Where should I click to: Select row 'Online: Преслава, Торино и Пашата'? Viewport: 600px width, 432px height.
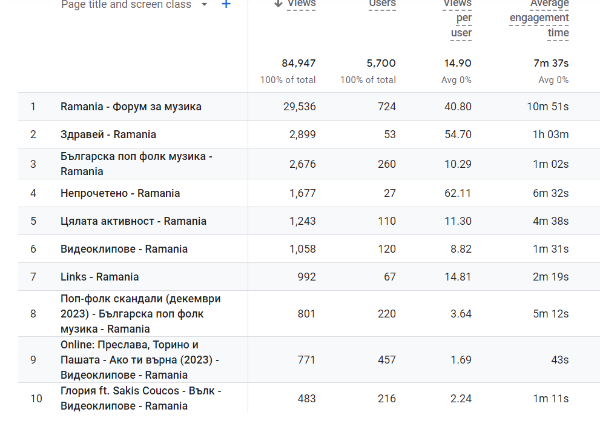tap(309, 360)
